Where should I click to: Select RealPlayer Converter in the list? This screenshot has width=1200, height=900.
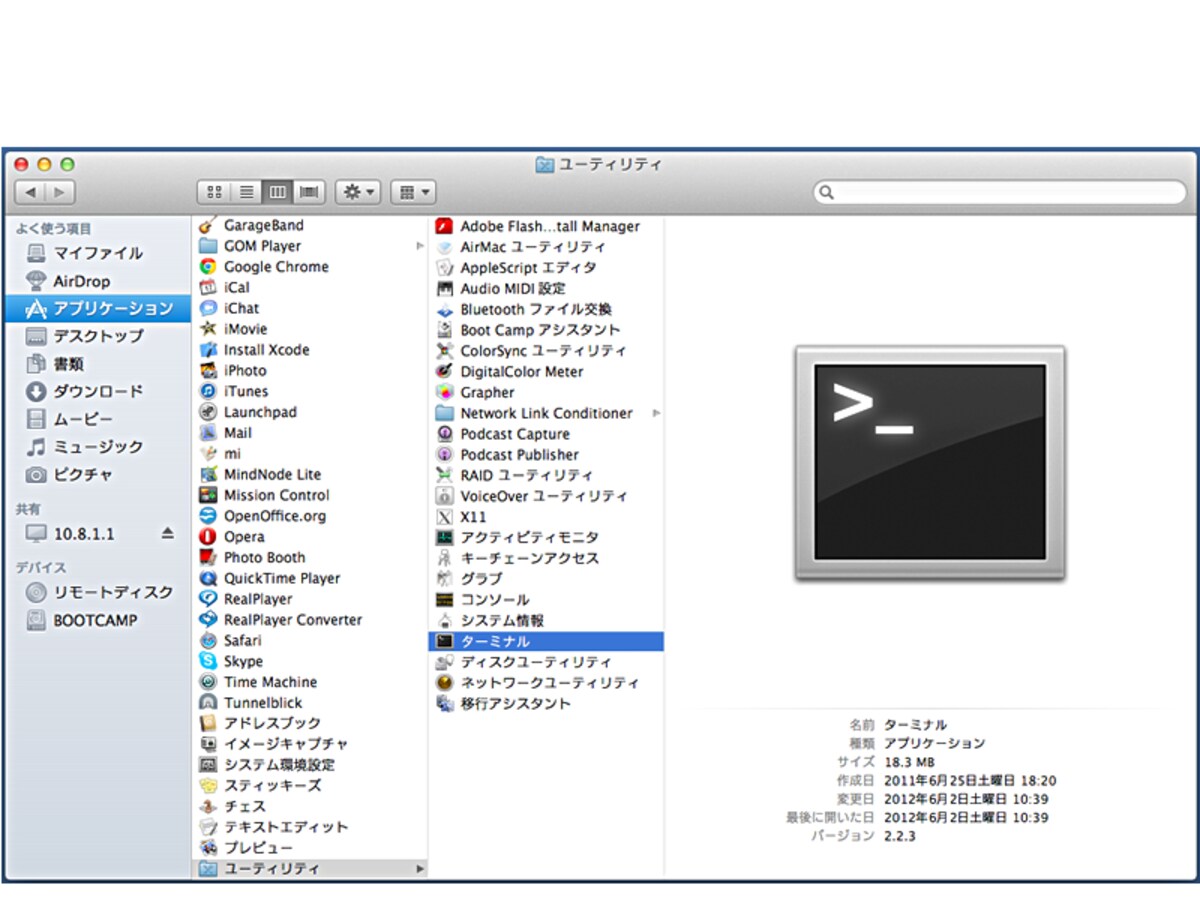(x=310, y=620)
